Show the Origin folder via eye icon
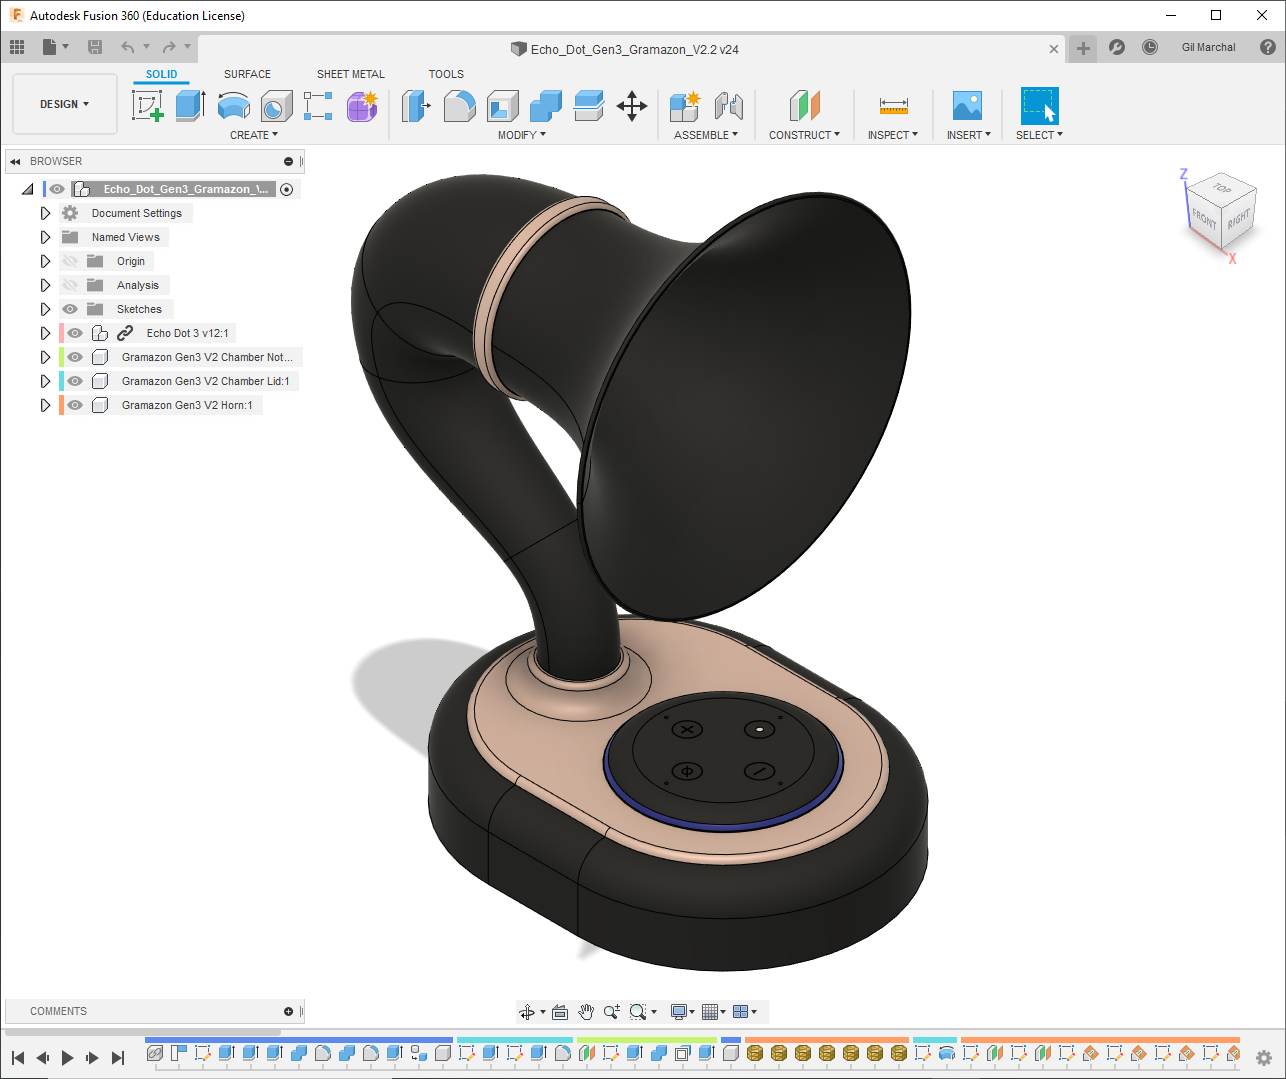Screen dimensions: 1286x1079 coord(70,261)
